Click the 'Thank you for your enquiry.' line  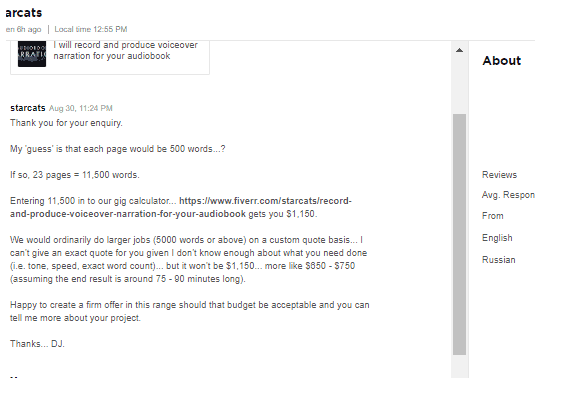tap(66, 123)
